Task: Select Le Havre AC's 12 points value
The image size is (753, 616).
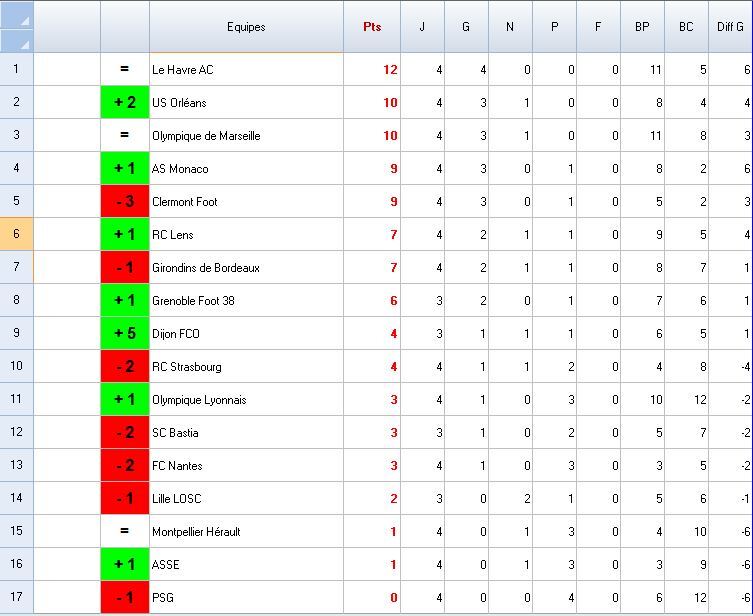Action: point(389,69)
